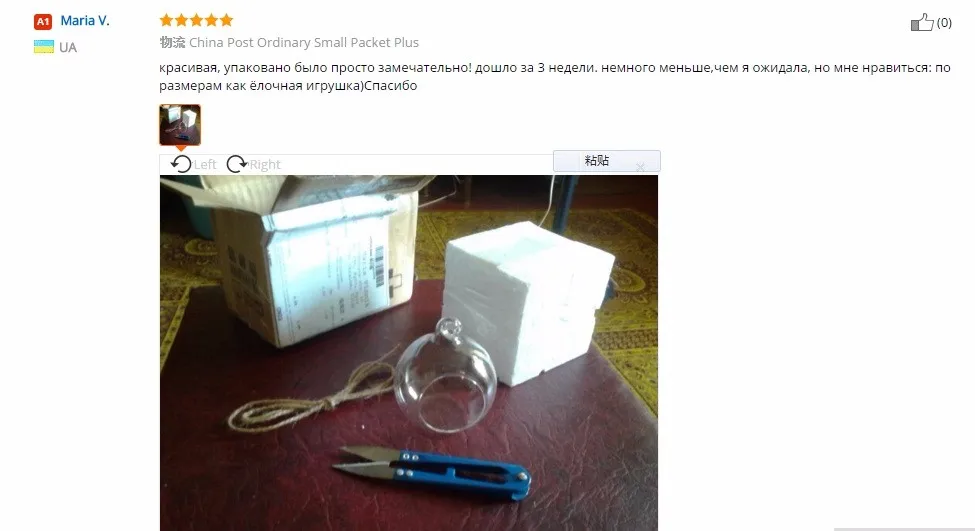The image size is (975, 531).
Task: Rotate the review photo right with the arrow icon
Action: (x=236, y=164)
